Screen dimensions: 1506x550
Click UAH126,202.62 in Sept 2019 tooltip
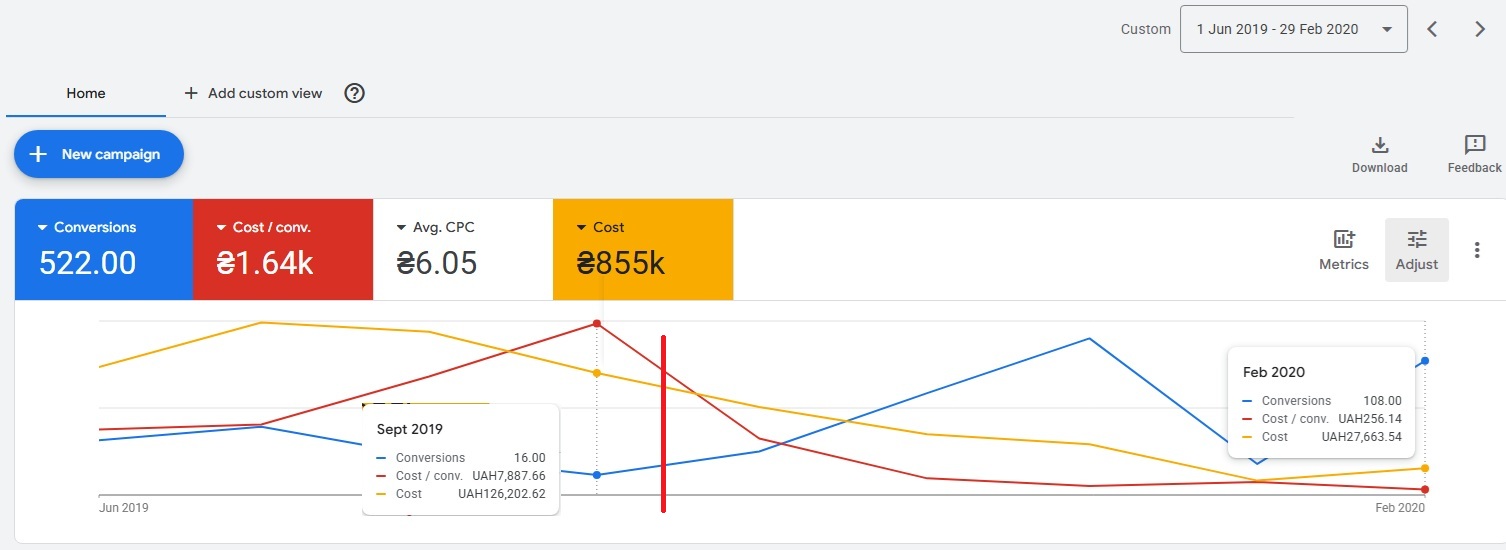point(502,494)
